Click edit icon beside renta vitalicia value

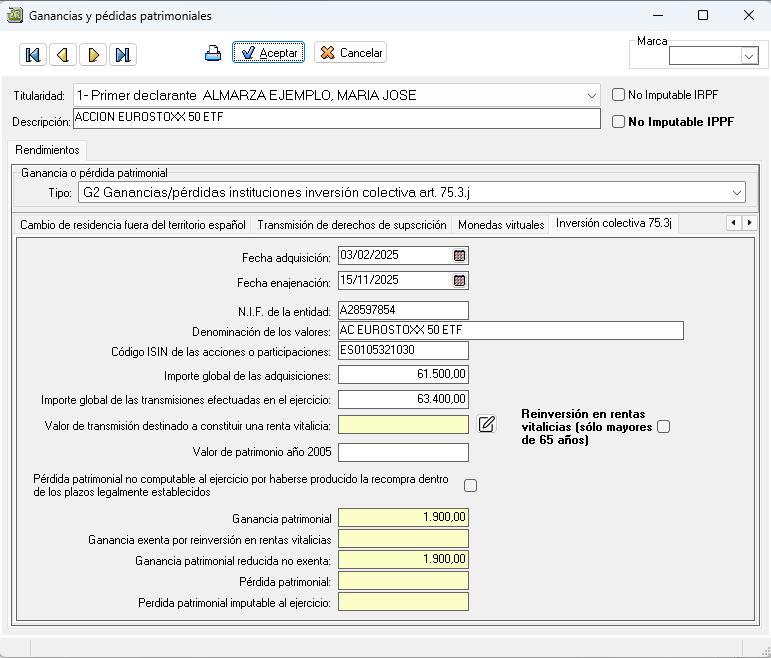pos(487,425)
